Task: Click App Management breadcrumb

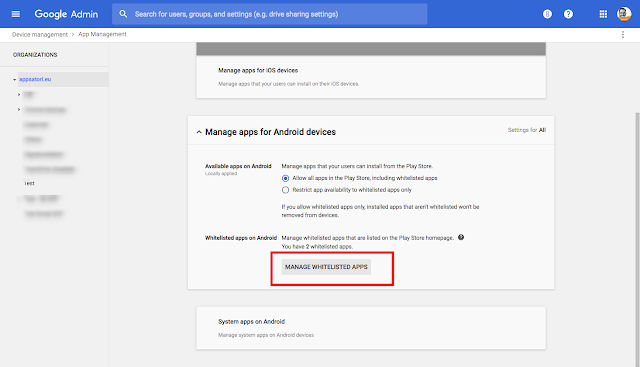Action: (102, 34)
